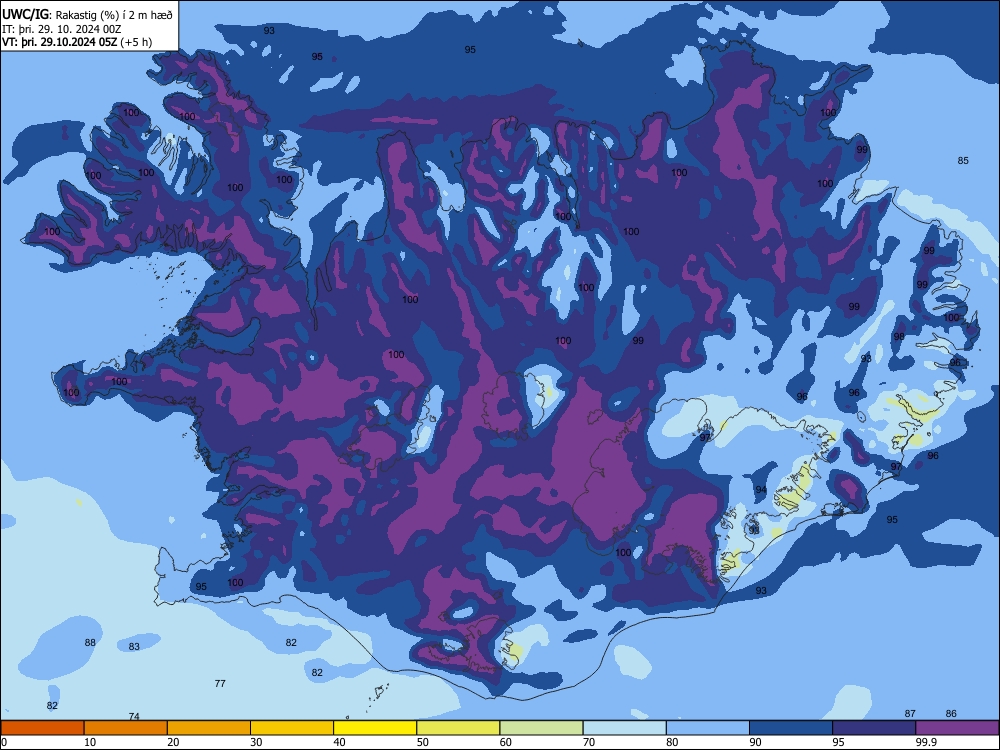This screenshot has width=1000, height=750.
Task: Click the title 'UWC/IG: Rakastig (%) í 2 m hæð'
Action: point(87,15)
